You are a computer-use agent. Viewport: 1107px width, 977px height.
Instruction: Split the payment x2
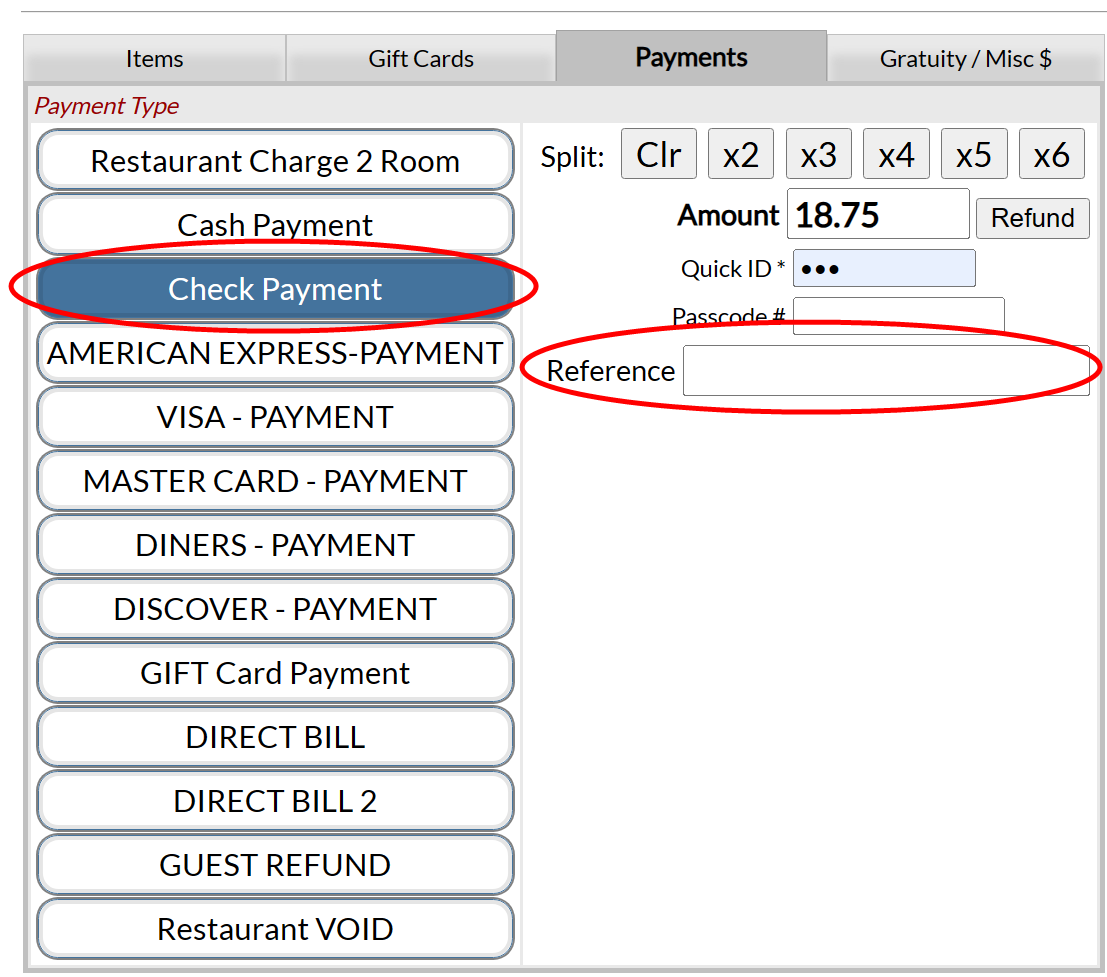741,154
